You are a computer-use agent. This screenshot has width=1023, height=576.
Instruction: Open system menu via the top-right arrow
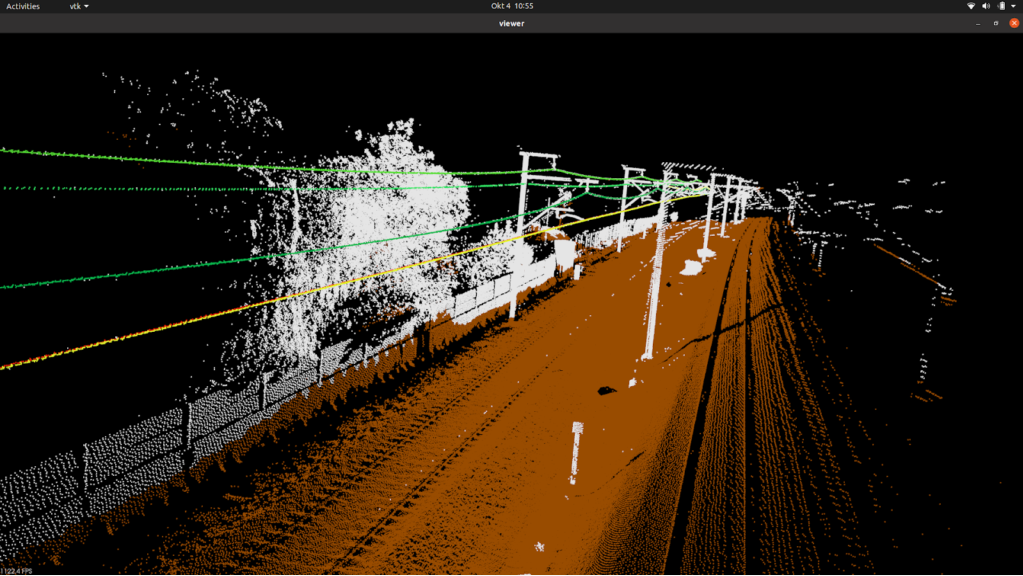[1012, 6]
